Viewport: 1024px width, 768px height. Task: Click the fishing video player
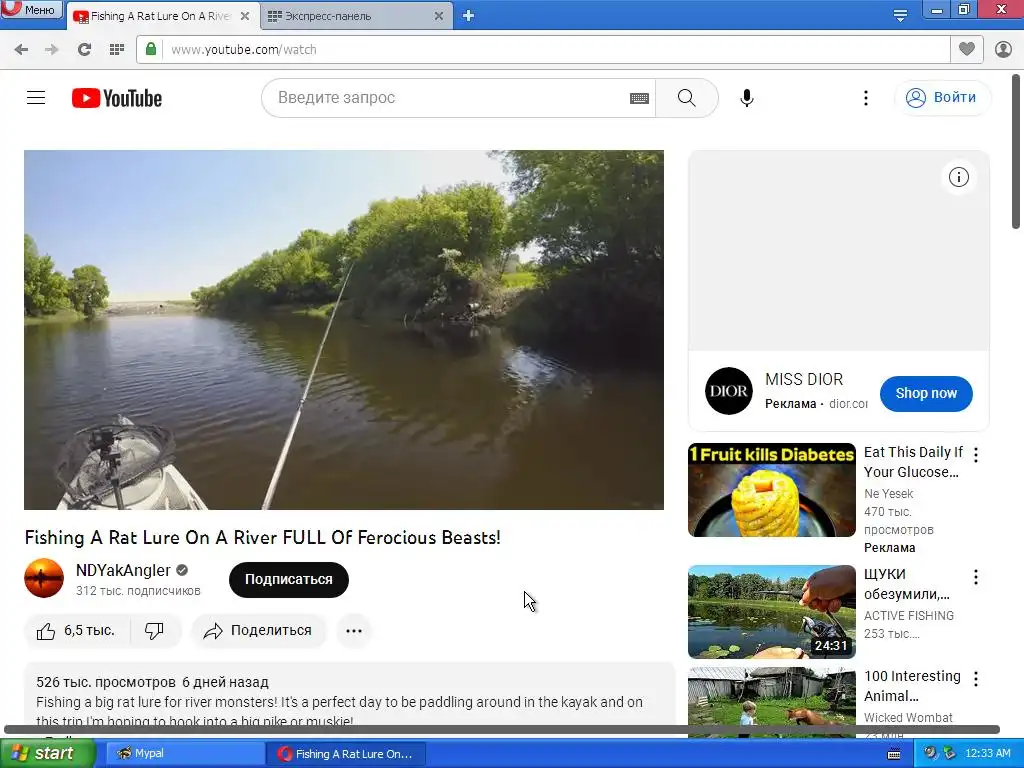[x=344, y=330]
